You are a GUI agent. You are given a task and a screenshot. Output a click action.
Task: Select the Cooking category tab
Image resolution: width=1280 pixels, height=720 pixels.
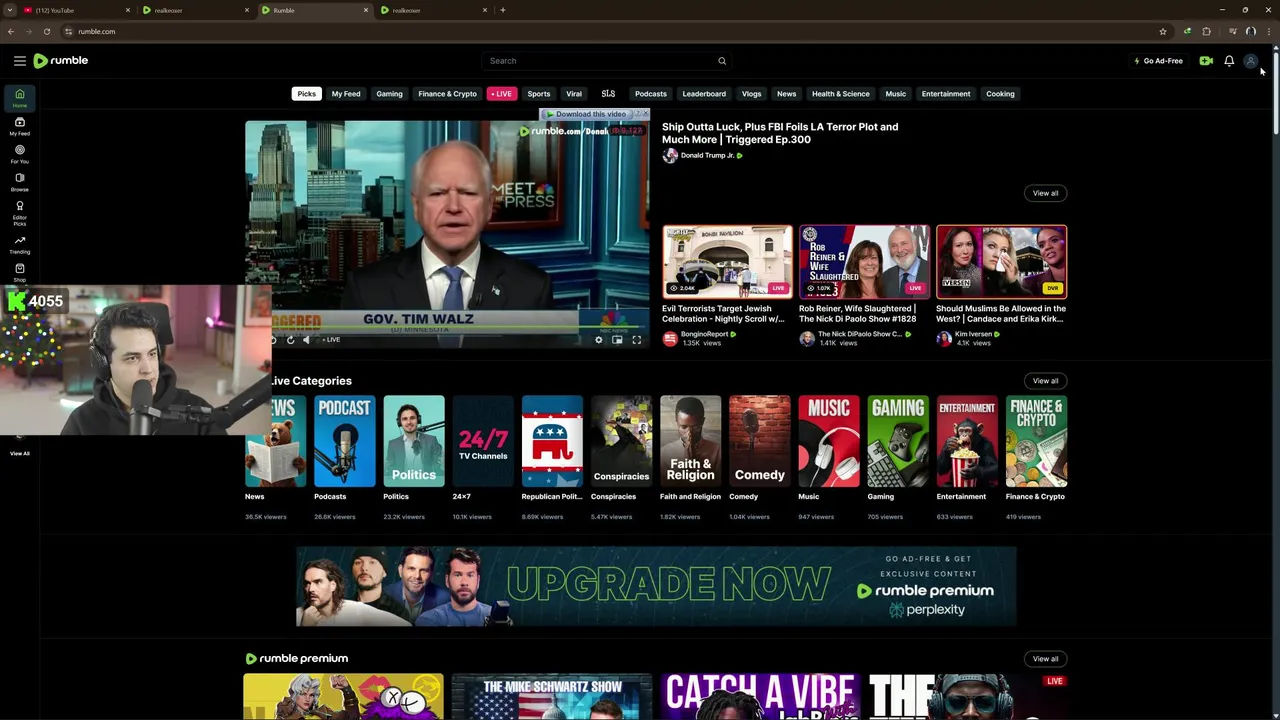point(1000,94)
